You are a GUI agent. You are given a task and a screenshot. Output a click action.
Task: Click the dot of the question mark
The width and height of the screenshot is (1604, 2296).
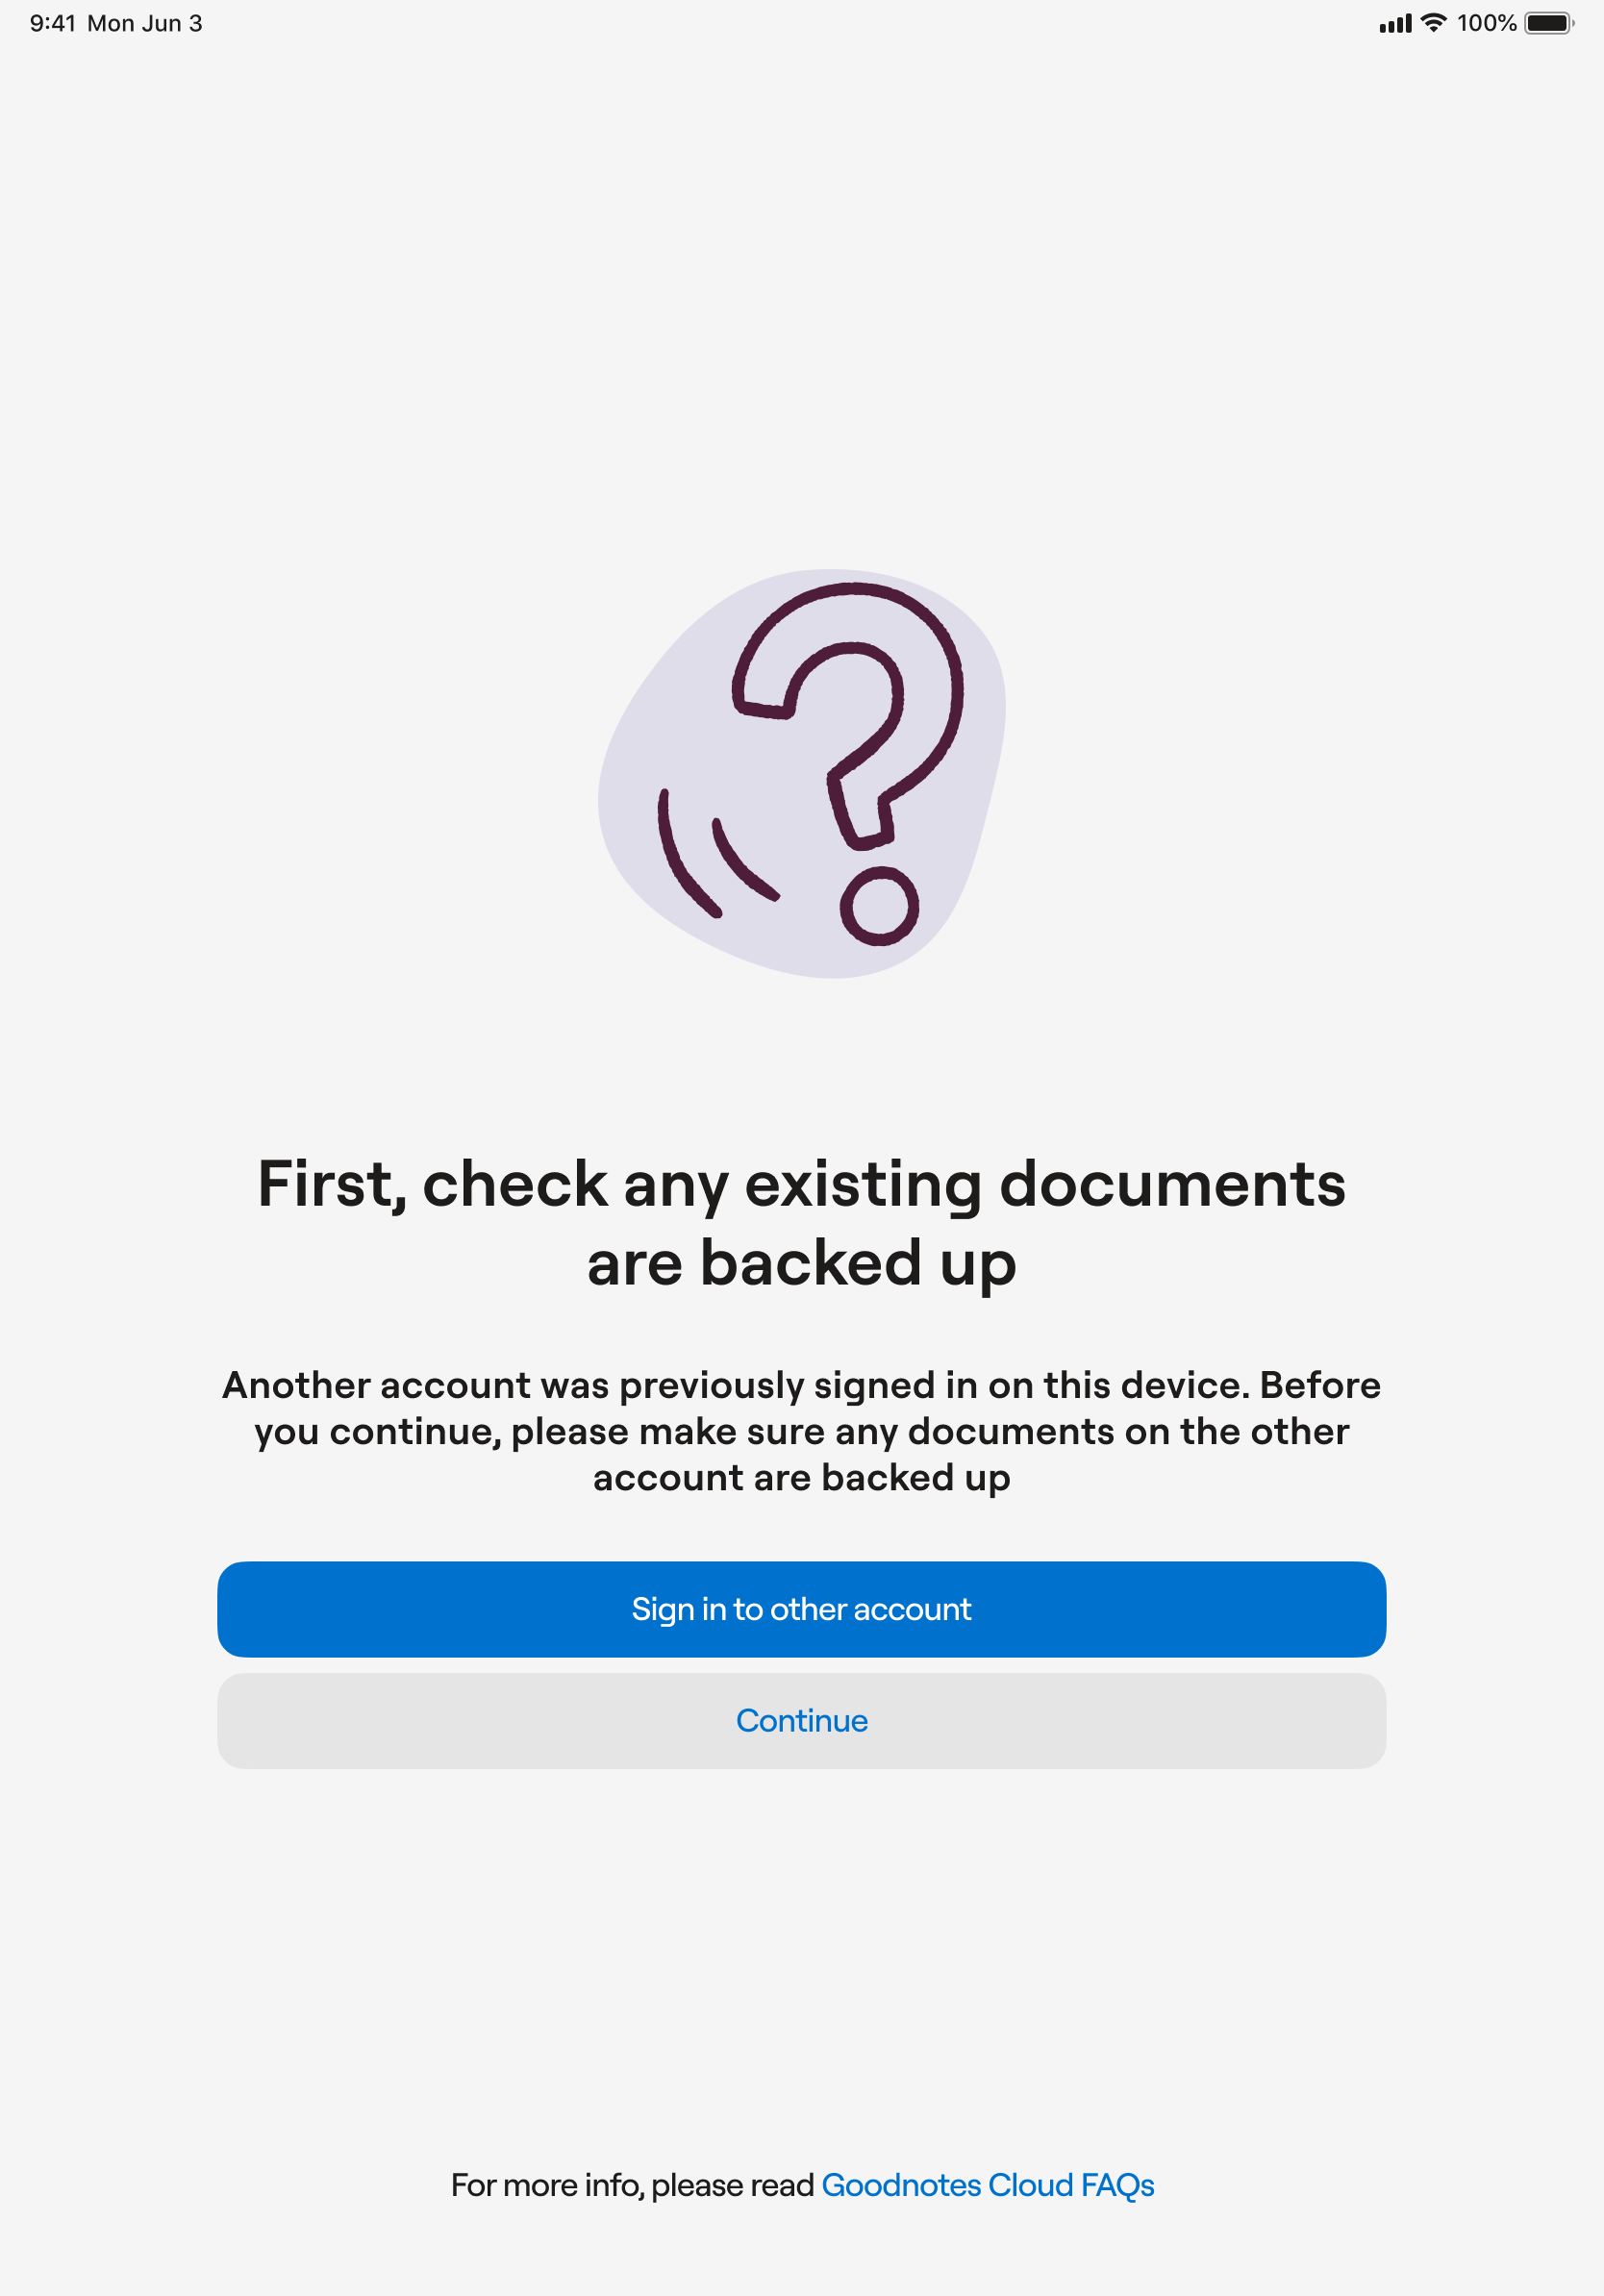[879, 906]
